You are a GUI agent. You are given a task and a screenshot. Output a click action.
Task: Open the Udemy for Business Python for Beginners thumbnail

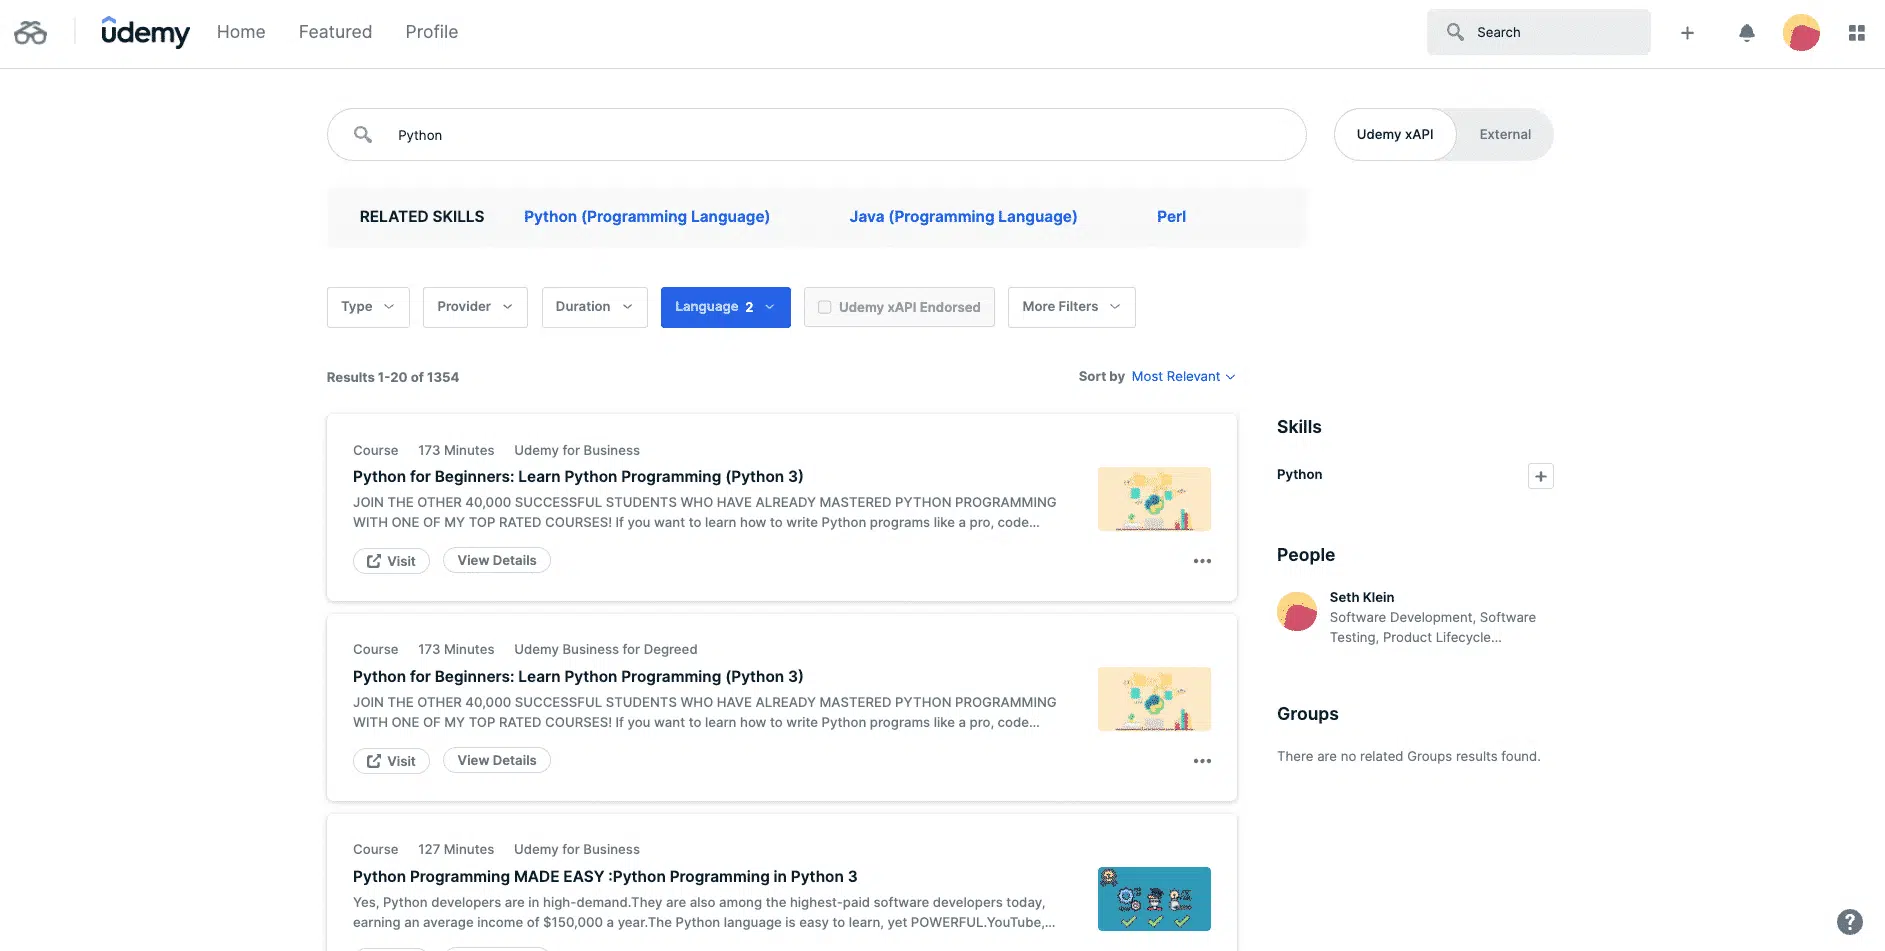click(x=1154, y=499)
